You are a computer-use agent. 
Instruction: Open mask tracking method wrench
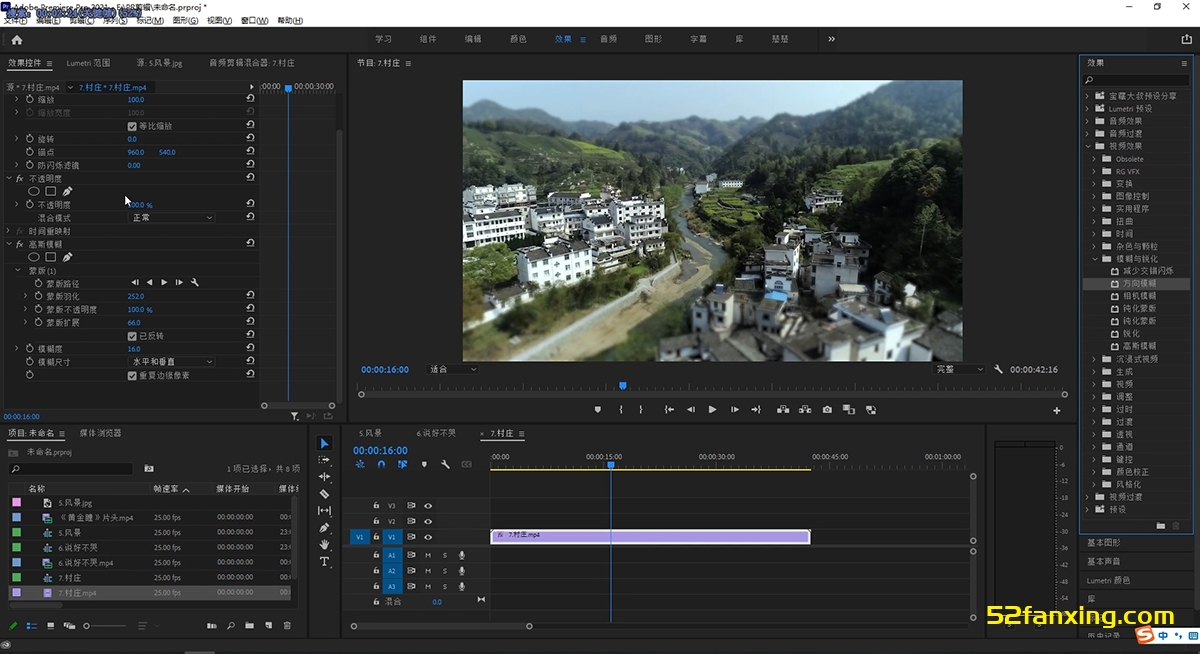tap(195, 283)
